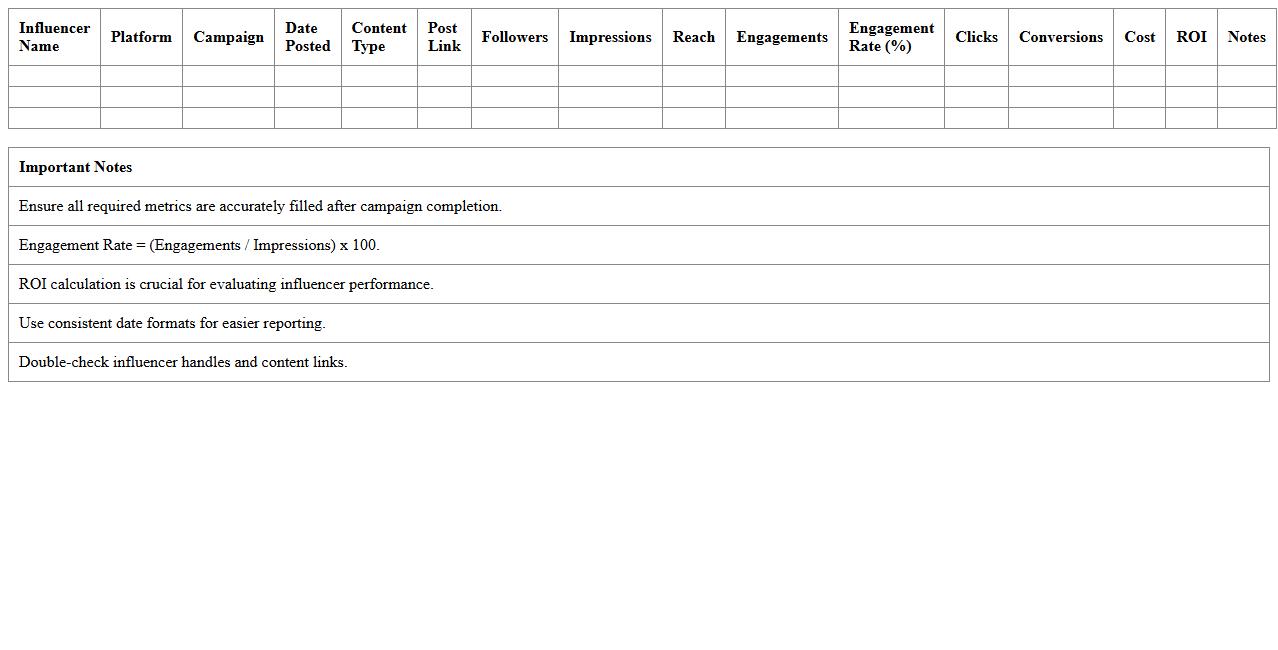Click the Content Type header
This screenshot has width=1278, height=650.
pyautogui.click(x=379, y=37)
